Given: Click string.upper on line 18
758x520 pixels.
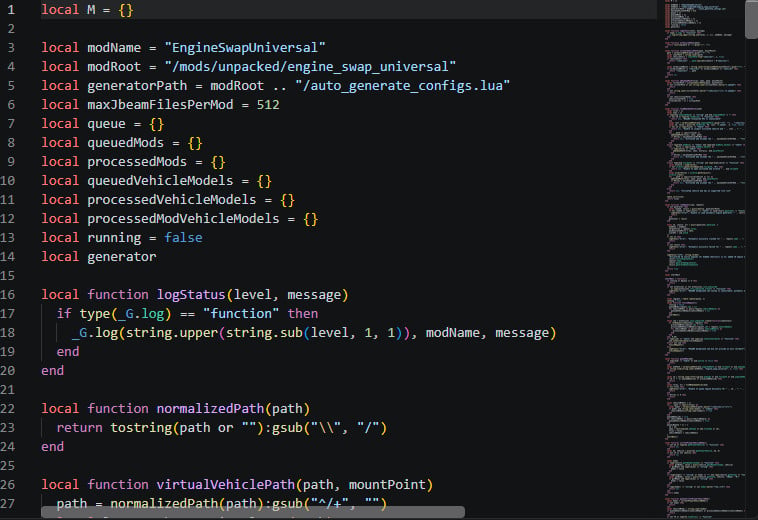Looking at the screenshot, I should tap(172, 333).
